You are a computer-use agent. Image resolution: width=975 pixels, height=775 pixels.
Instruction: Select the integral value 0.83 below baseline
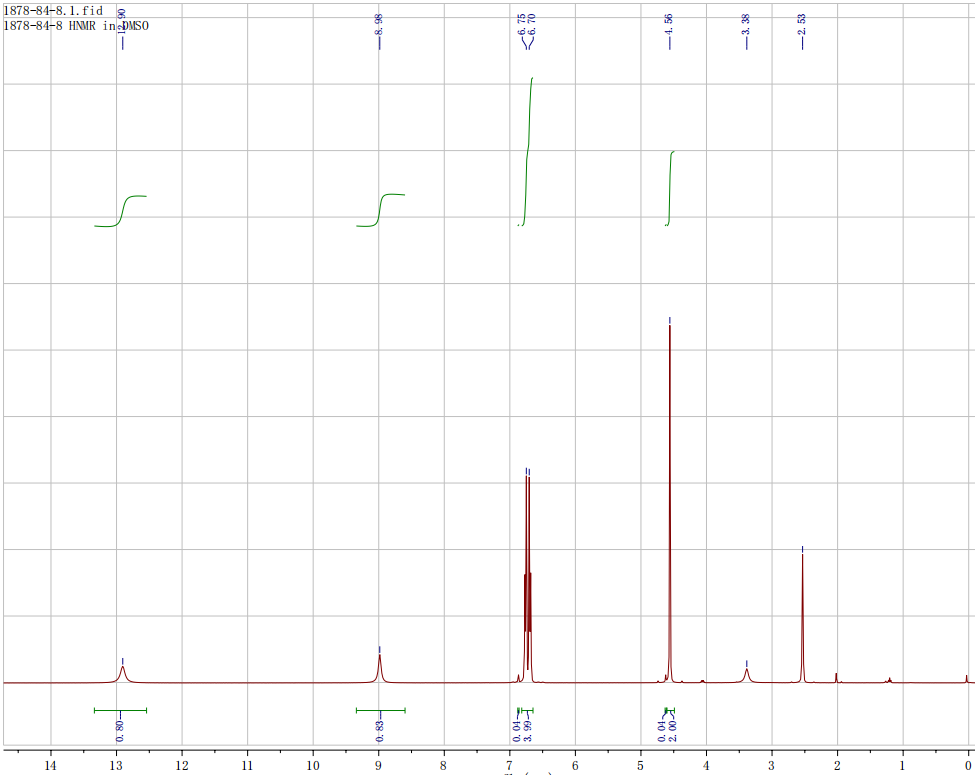[379, 730]
